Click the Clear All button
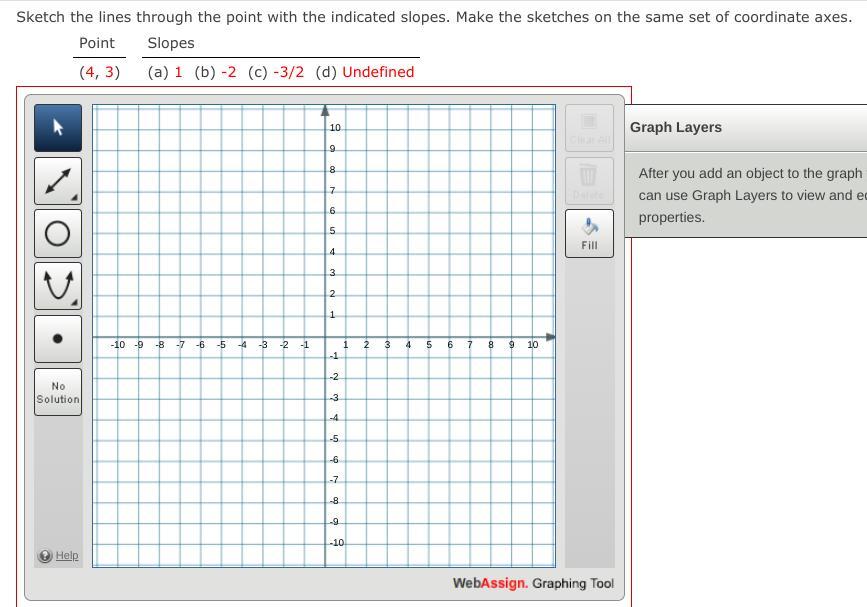The height and width of the screenshot is (607, 867). [589, 128]
